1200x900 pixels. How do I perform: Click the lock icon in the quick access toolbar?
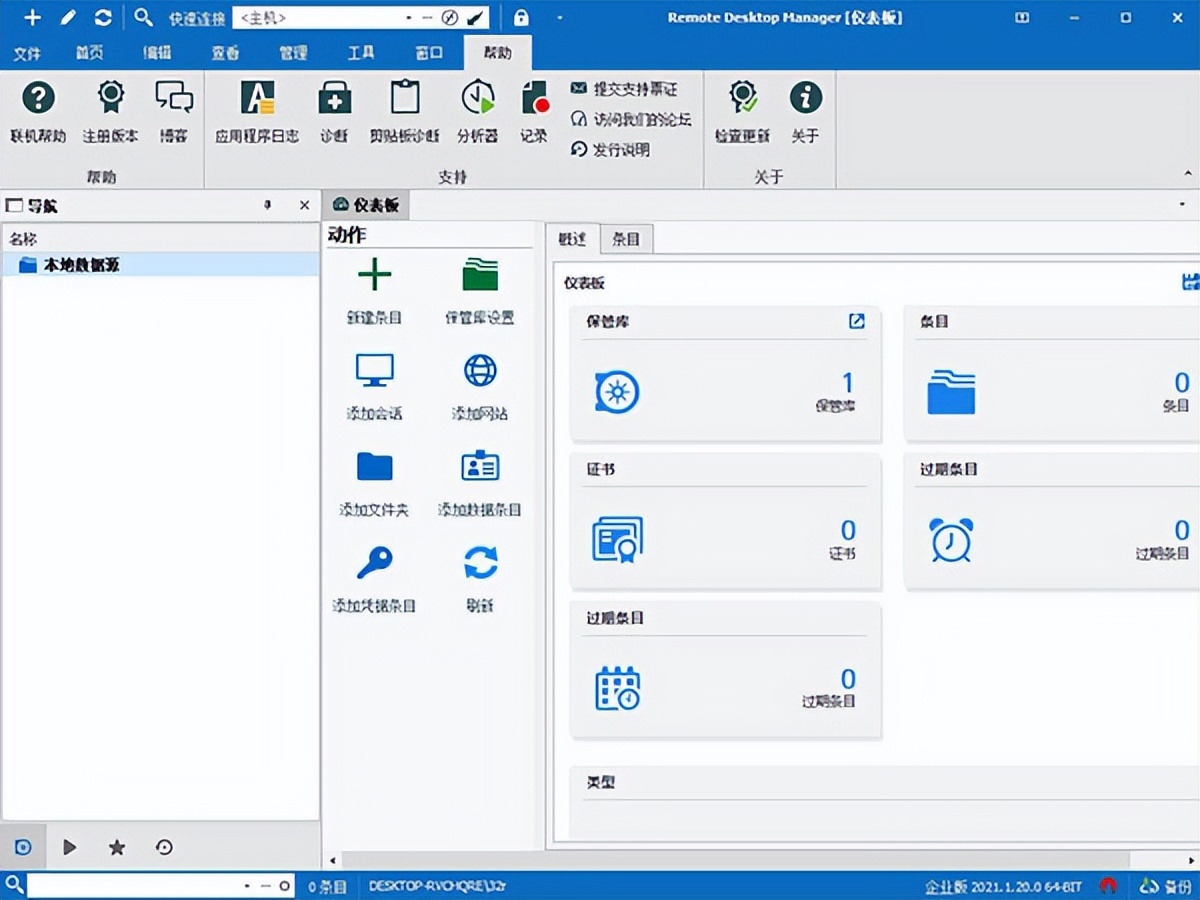(x=520, y=17)
